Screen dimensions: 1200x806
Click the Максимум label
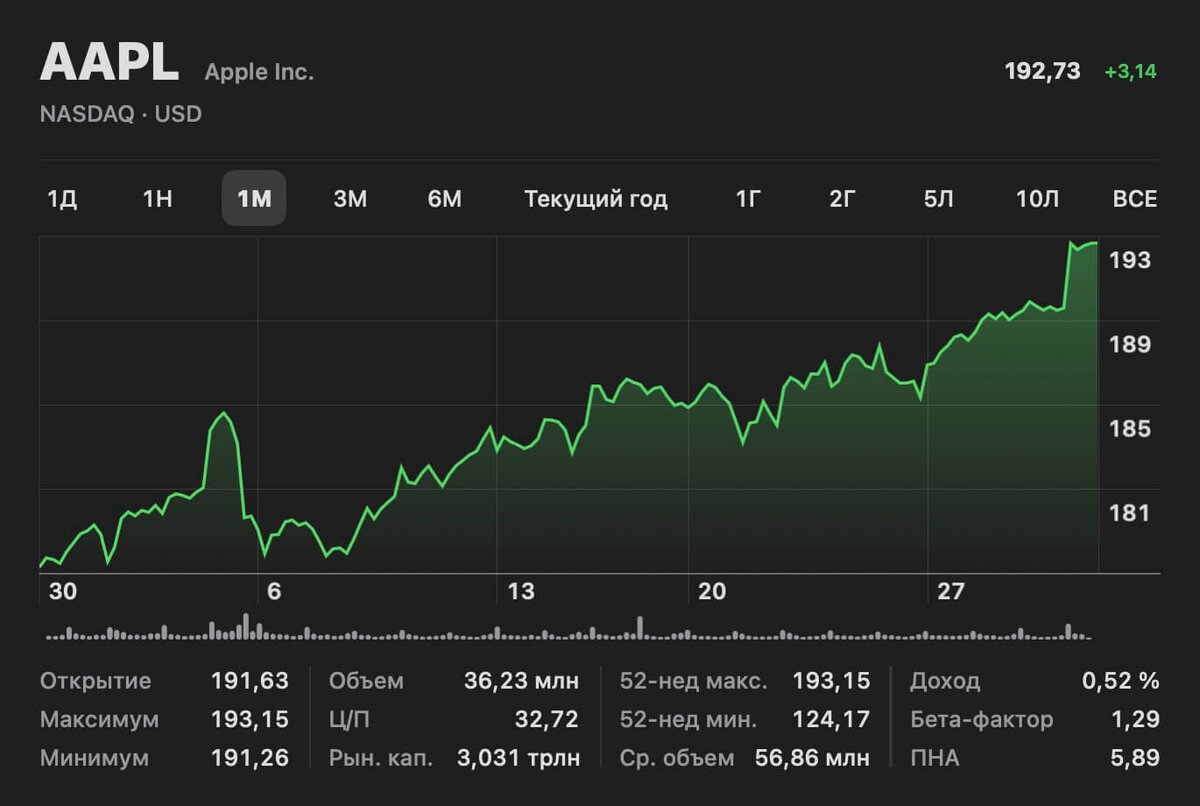[x=100, y=719]
